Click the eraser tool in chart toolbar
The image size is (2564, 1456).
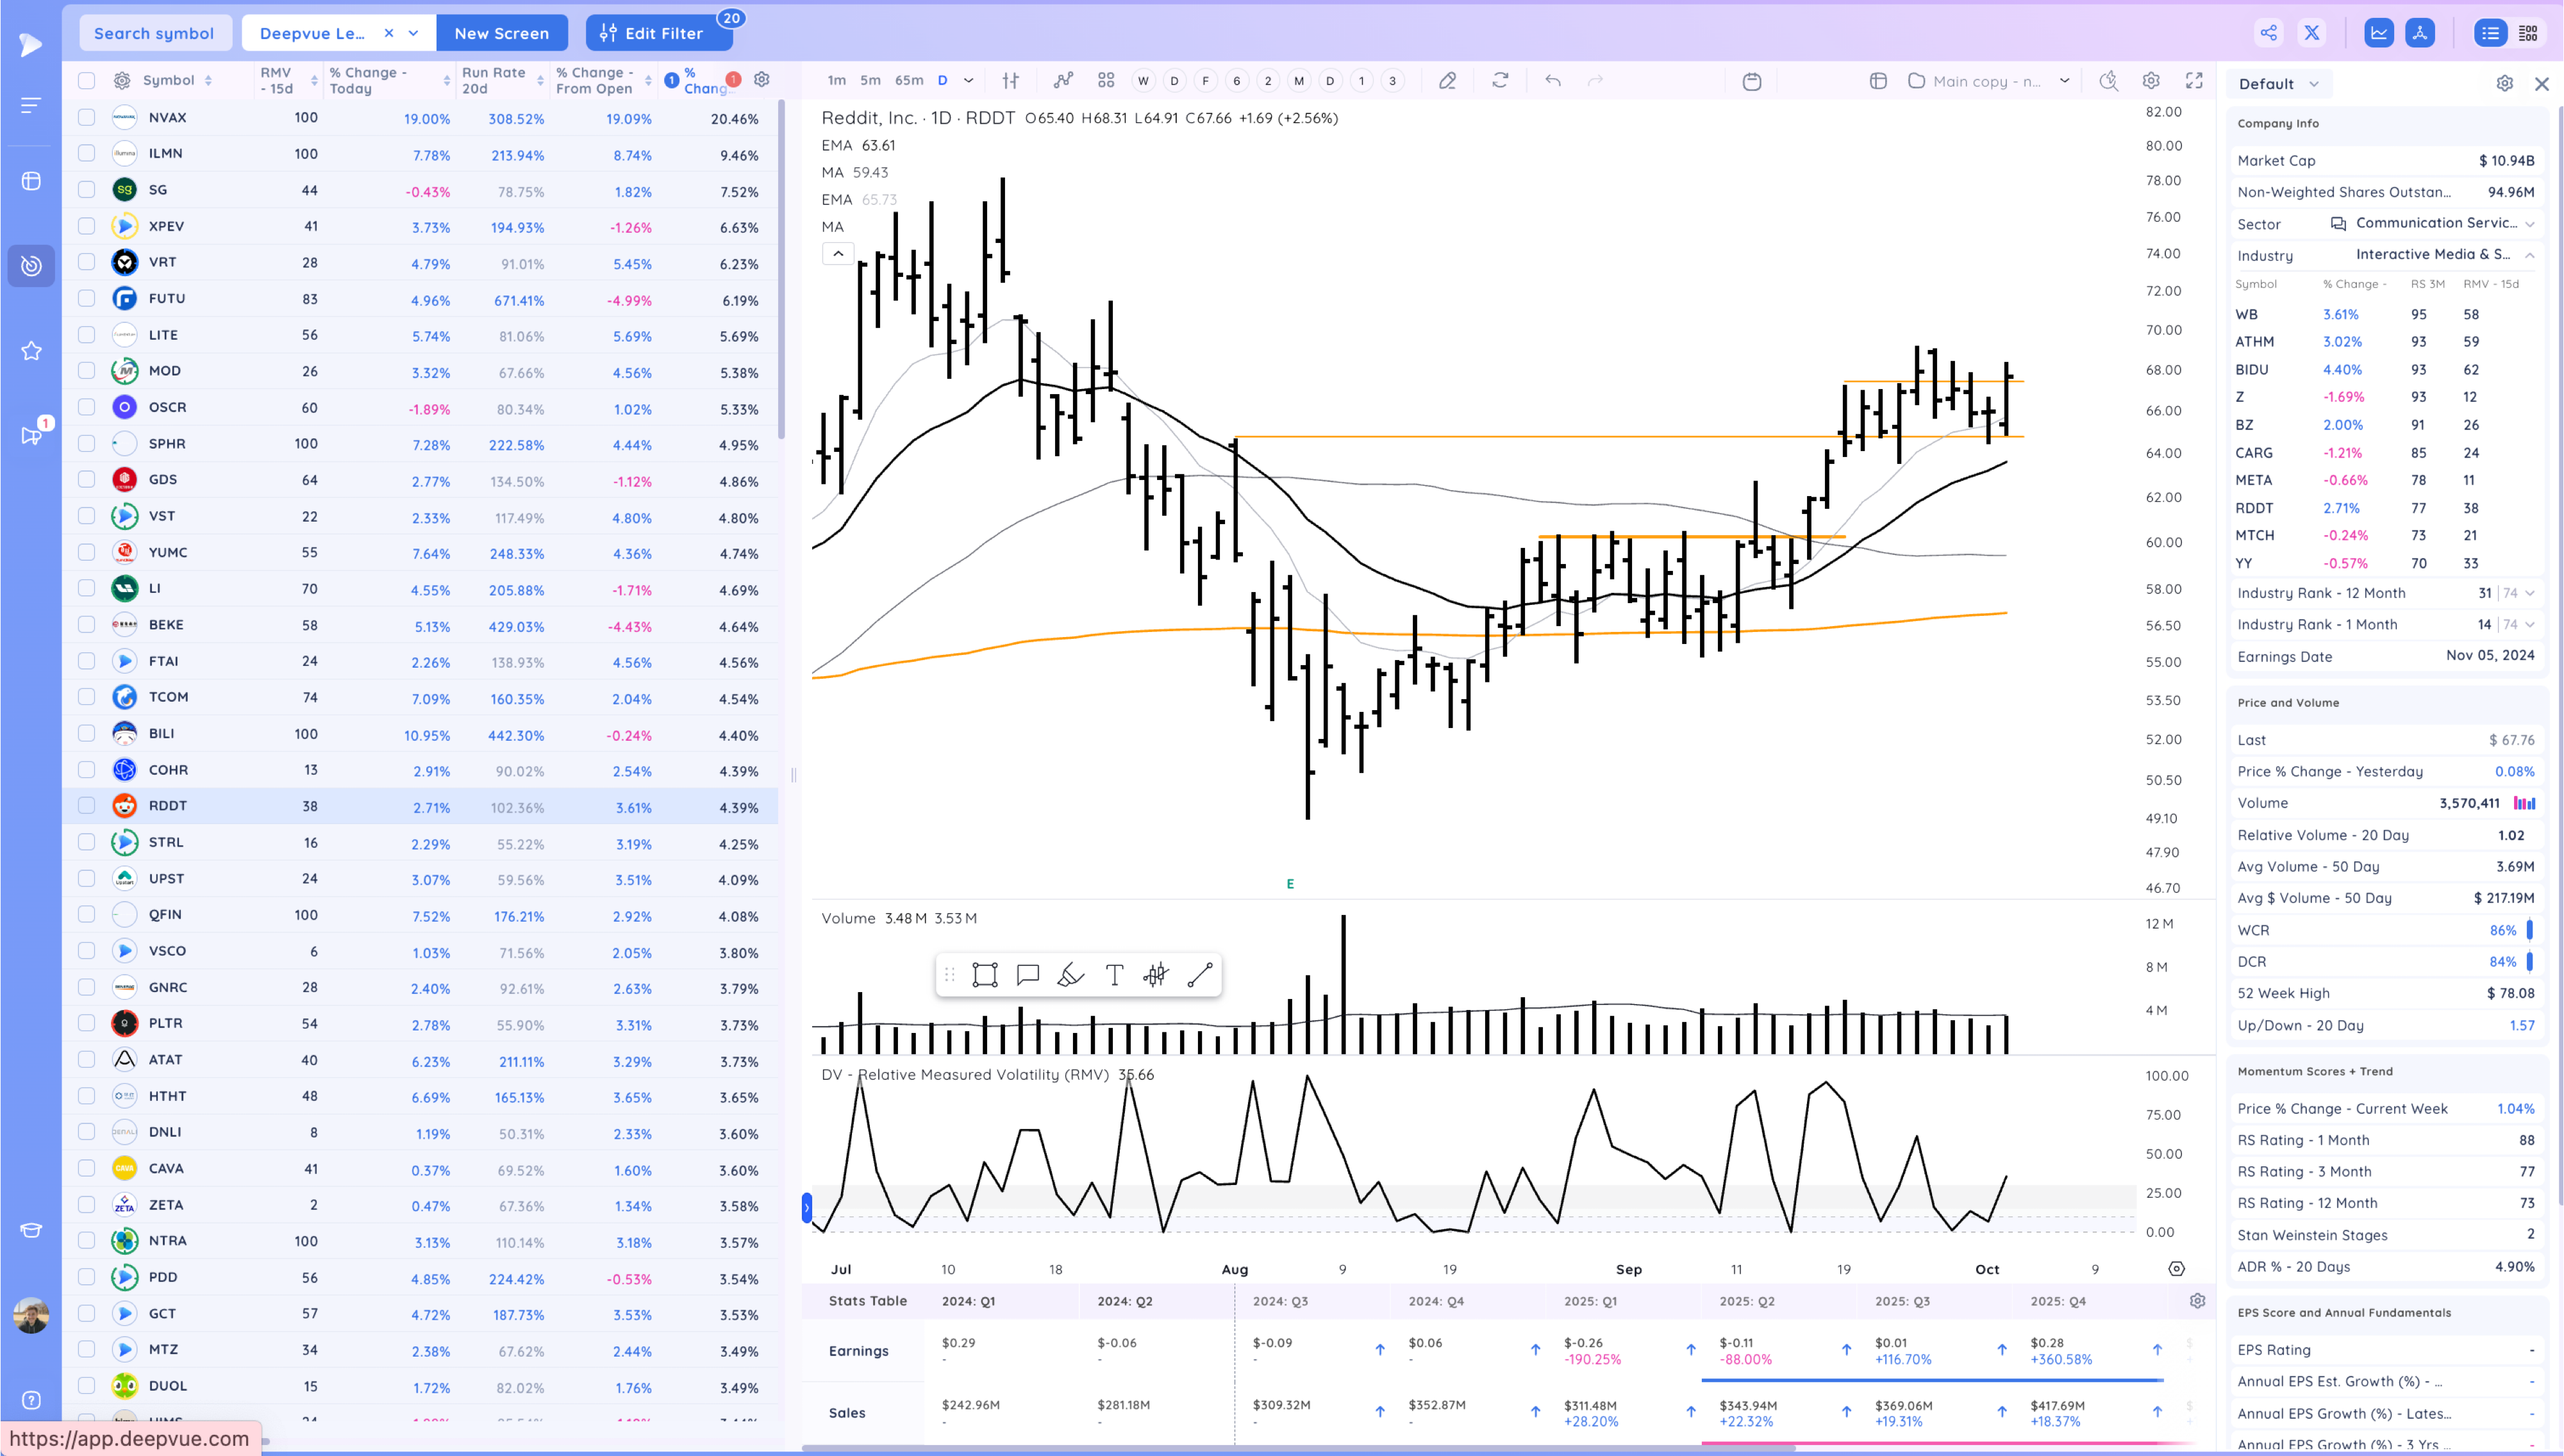tap(1447, 81)
